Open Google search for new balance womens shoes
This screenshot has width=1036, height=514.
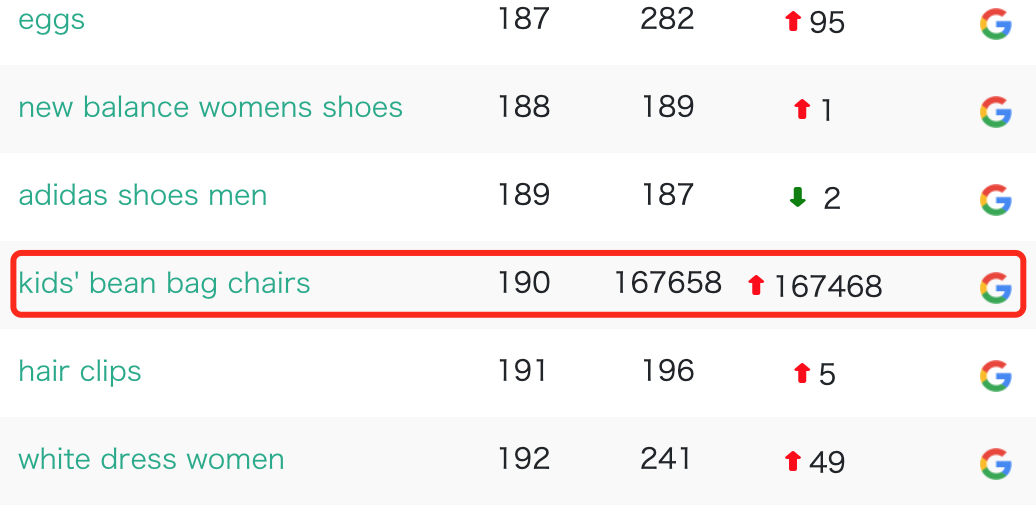(995, 111)
